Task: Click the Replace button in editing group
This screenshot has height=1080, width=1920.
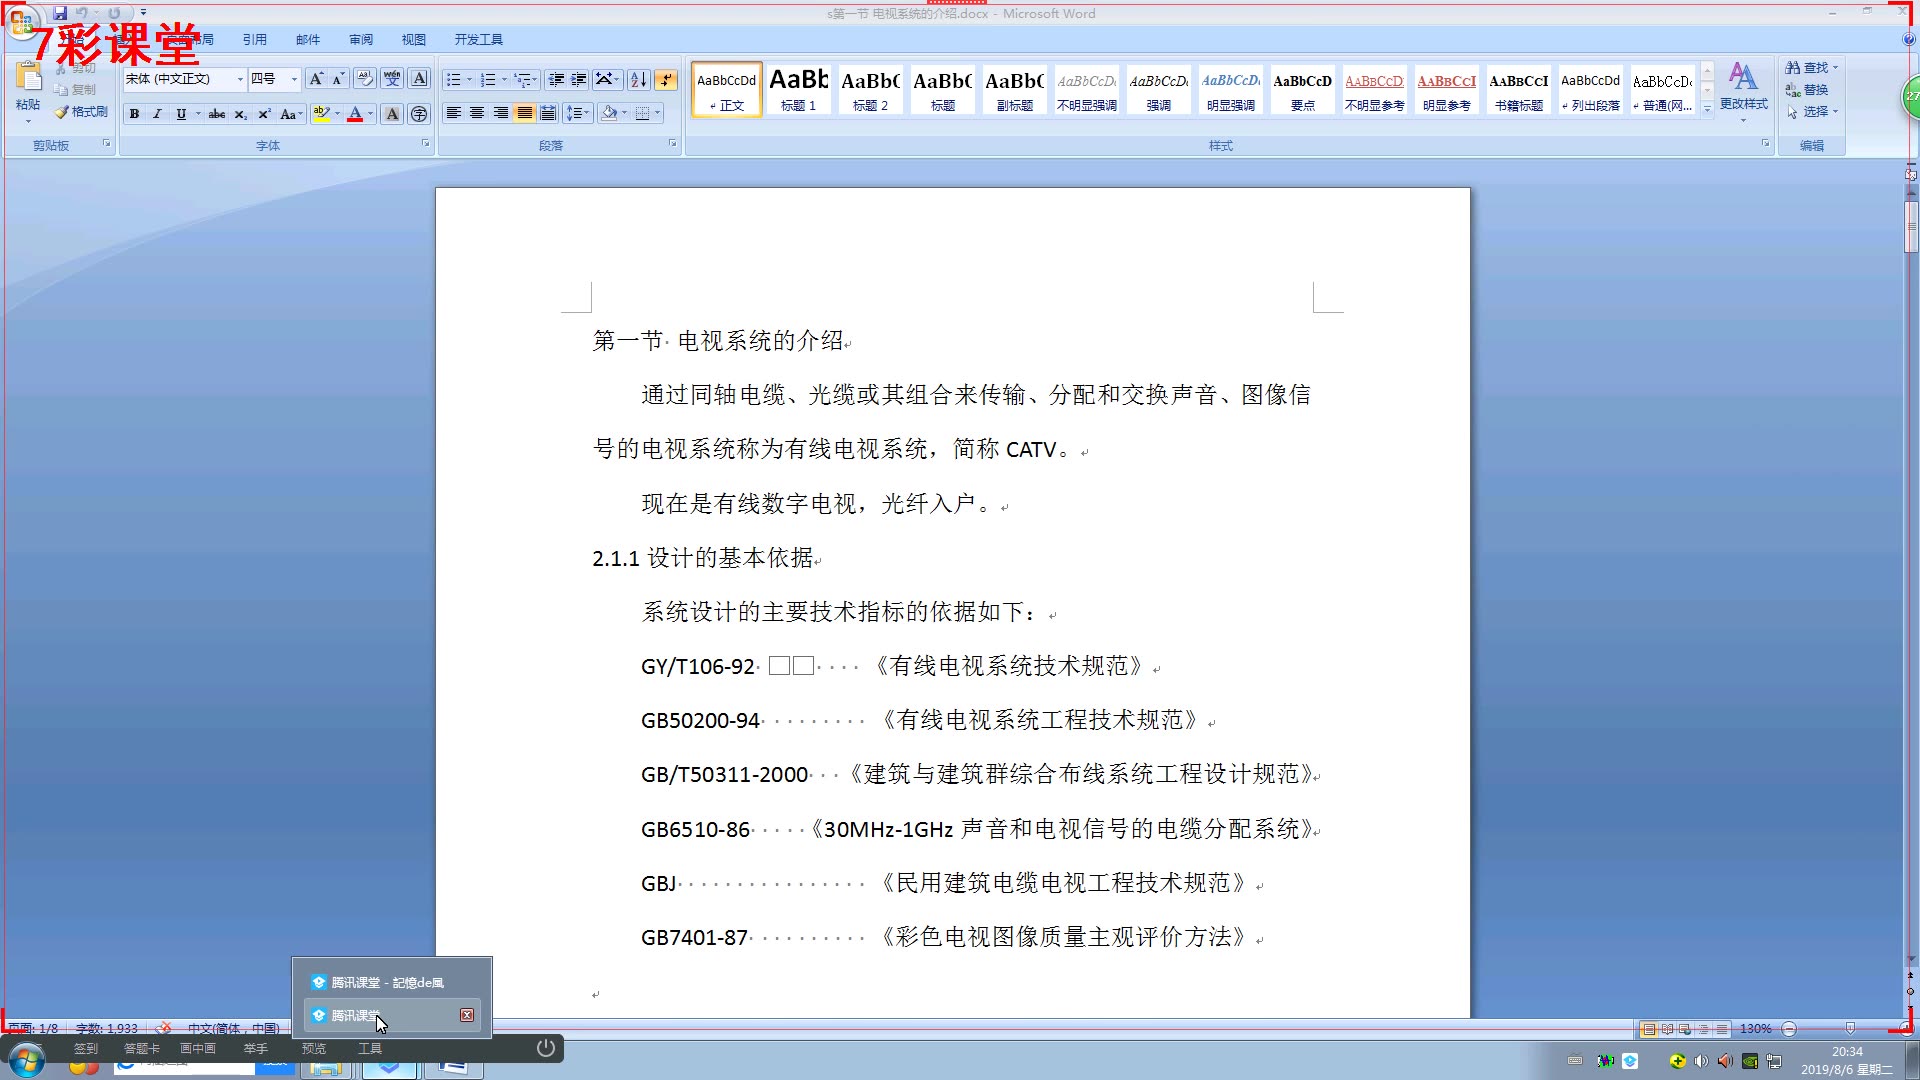Action: click(x=1808, y=89)
